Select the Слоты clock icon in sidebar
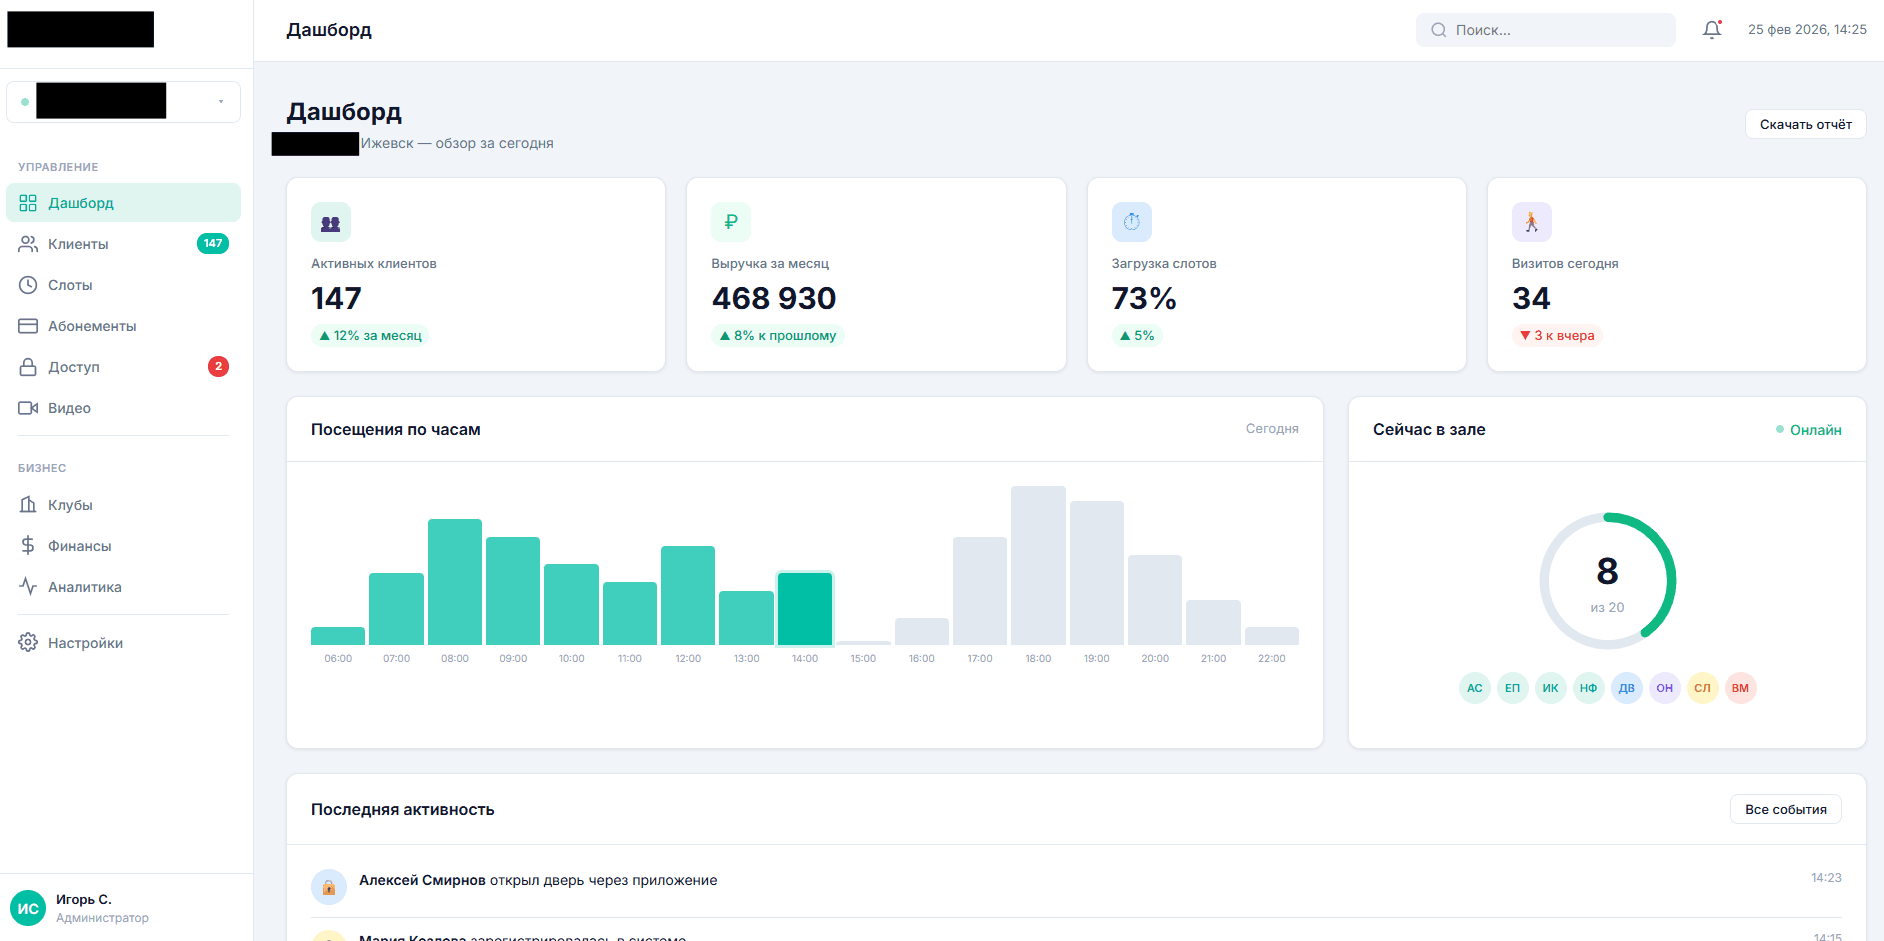This screenshot has width=1884, height=941. tap(29, 284)
